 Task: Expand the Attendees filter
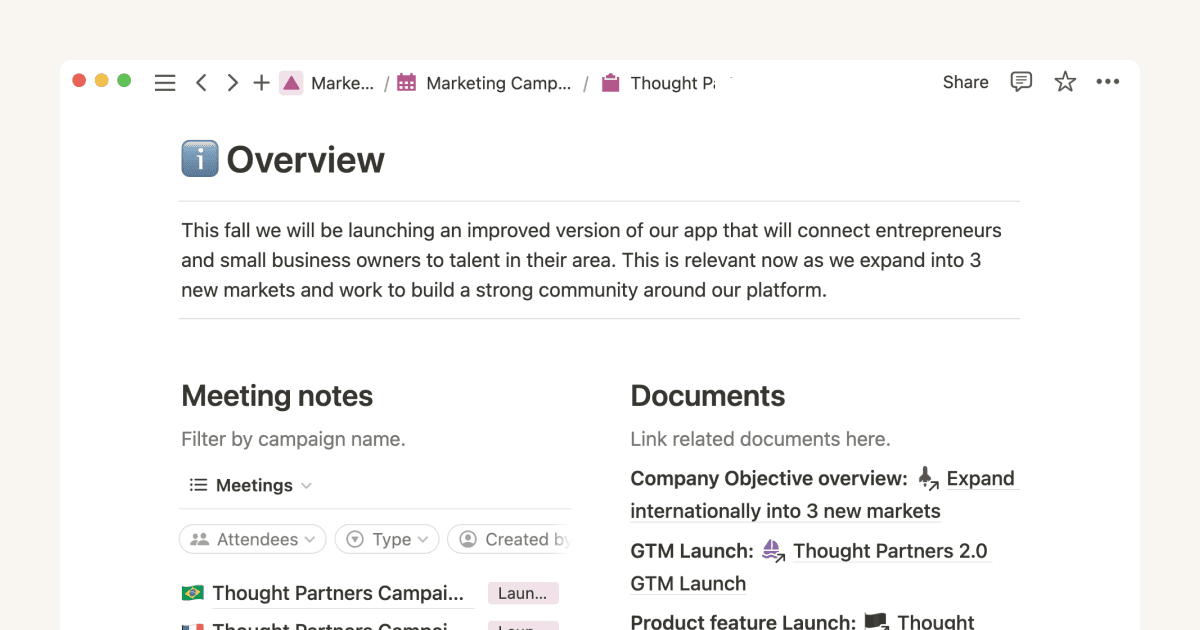click(x=252, y=539)
